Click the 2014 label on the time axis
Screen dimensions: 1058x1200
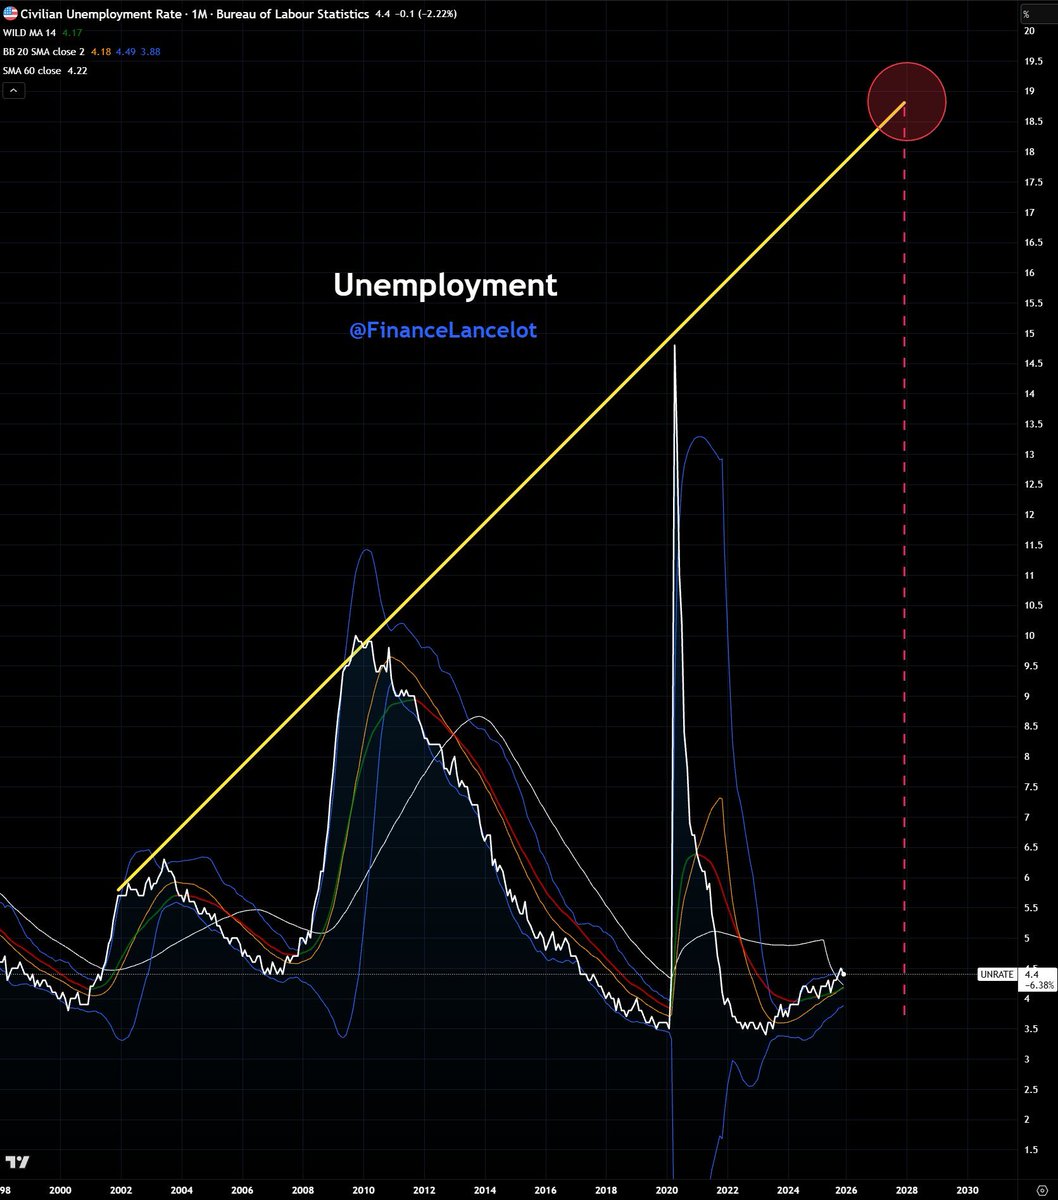pyautogui.click(x=484, y=1191)
